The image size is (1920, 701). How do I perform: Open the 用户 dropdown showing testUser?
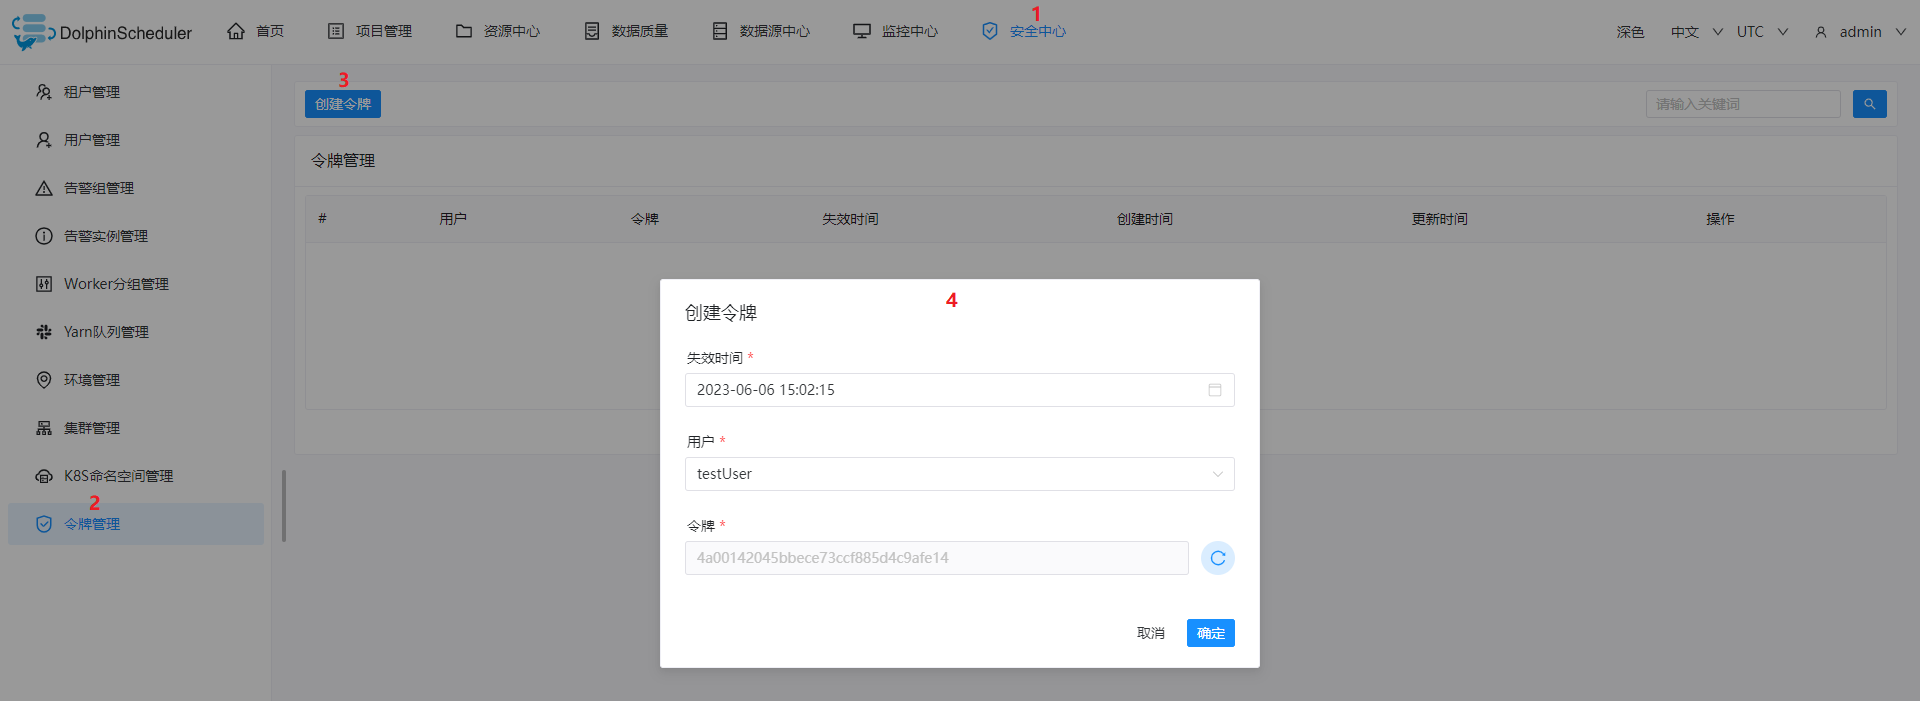click(960, 474)
